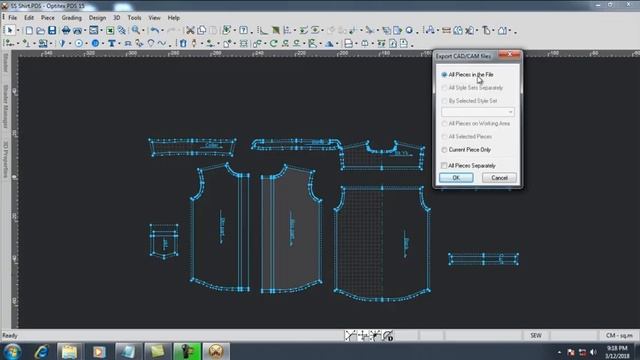Click the green Excel export icon
Screen dimensions: 640x360
(110, 30)
